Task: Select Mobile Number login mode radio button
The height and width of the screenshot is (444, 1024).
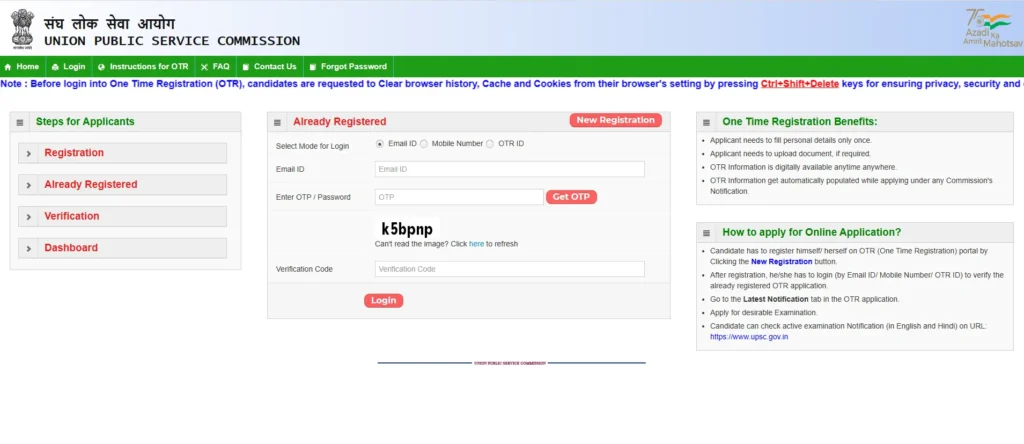Action: [x=424, y=144]
